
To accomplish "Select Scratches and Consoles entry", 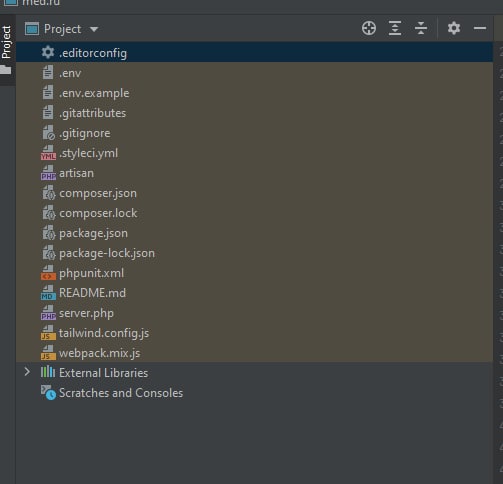I will click(x=254, y=393).
